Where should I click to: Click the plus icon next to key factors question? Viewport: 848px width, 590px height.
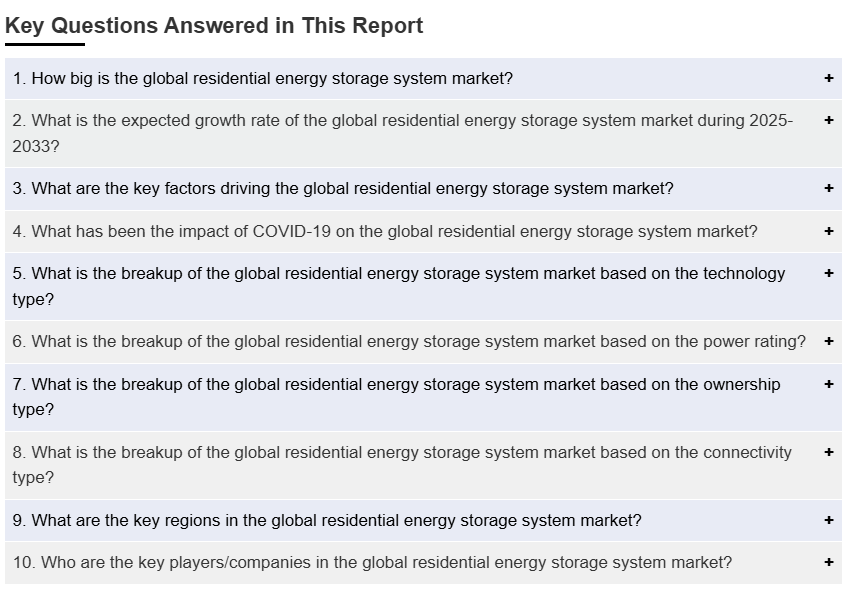(x=828, y=188)
